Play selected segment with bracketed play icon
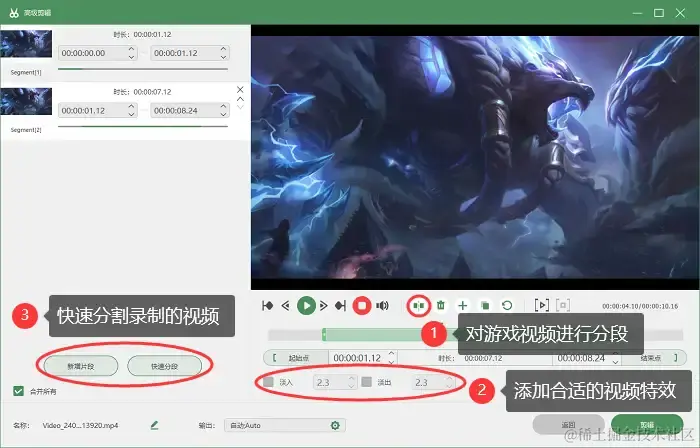 542,305
